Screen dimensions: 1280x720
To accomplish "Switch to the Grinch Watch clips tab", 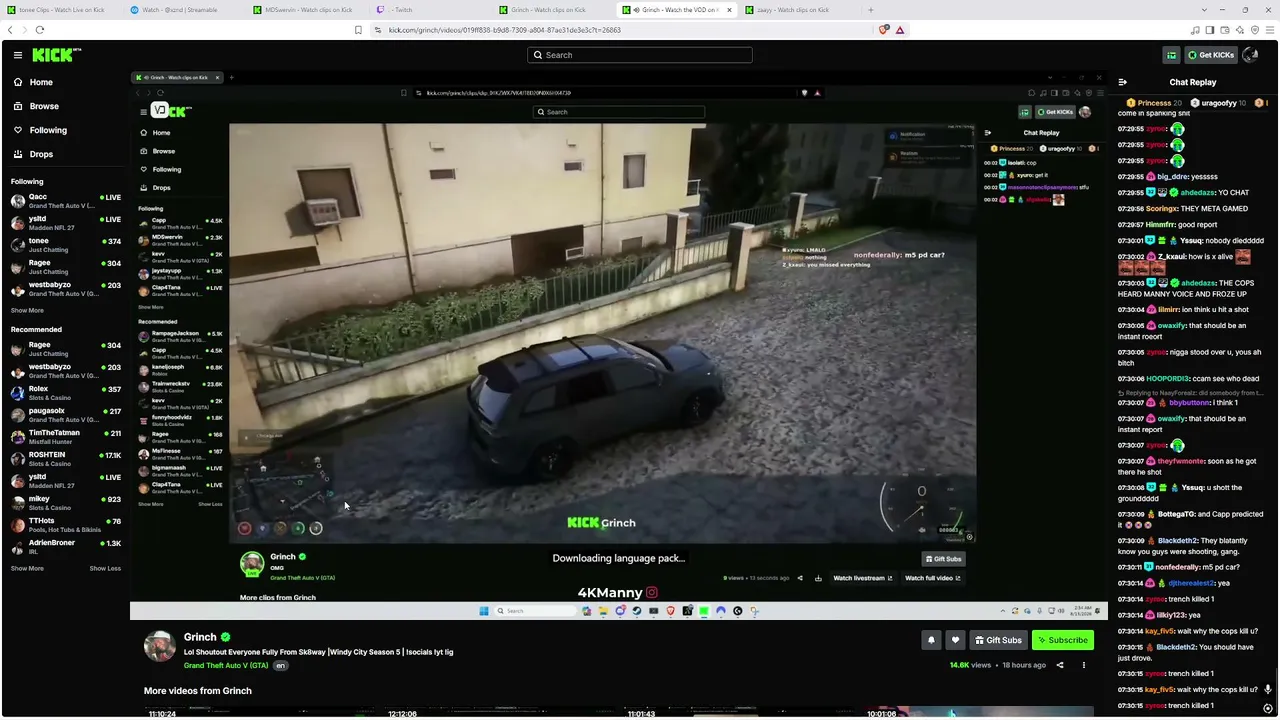I will click(556, 10).
